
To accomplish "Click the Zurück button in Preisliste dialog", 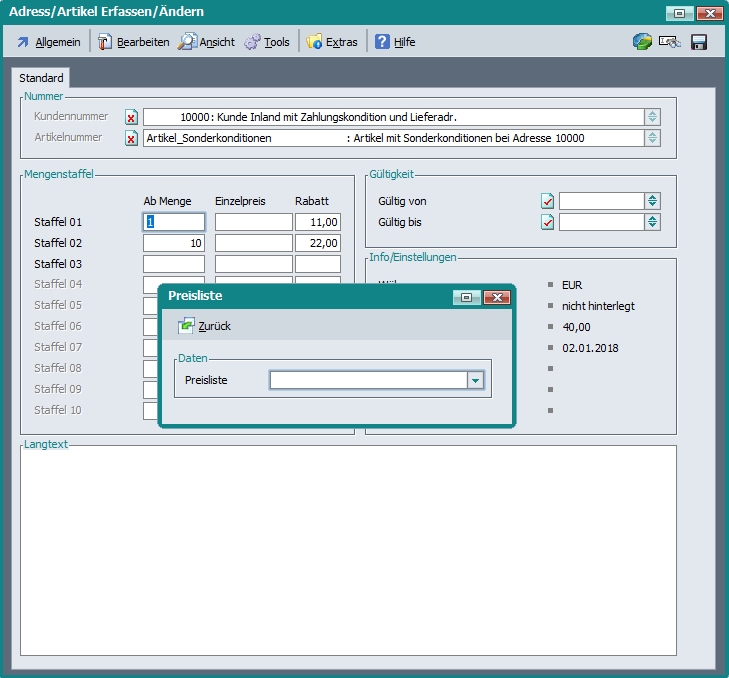I will coord(205,326).
